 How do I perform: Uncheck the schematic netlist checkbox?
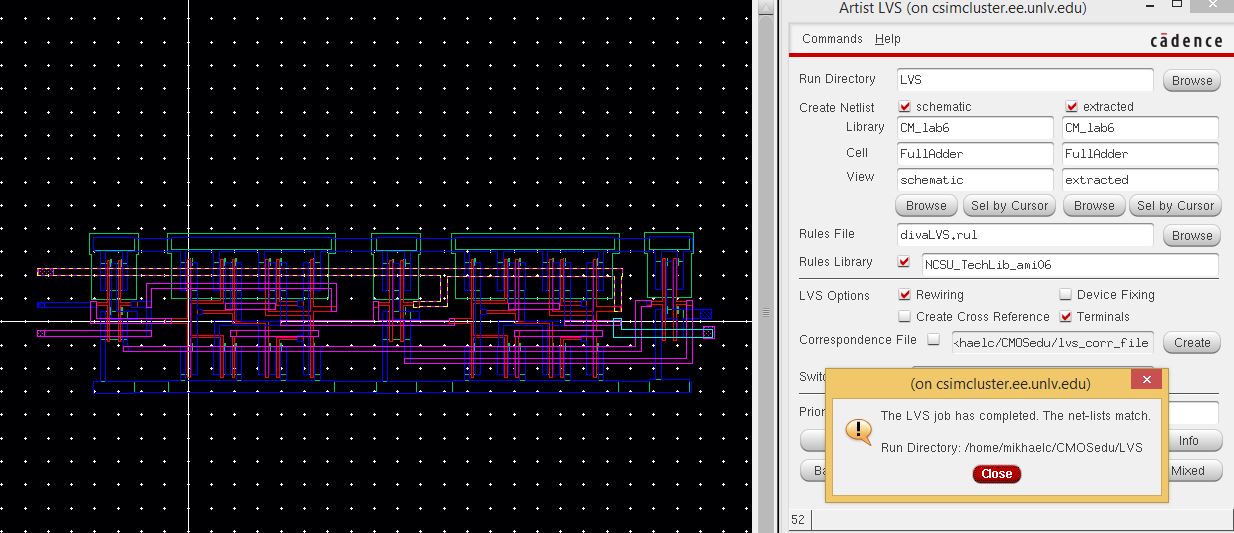tap(905, 107)
